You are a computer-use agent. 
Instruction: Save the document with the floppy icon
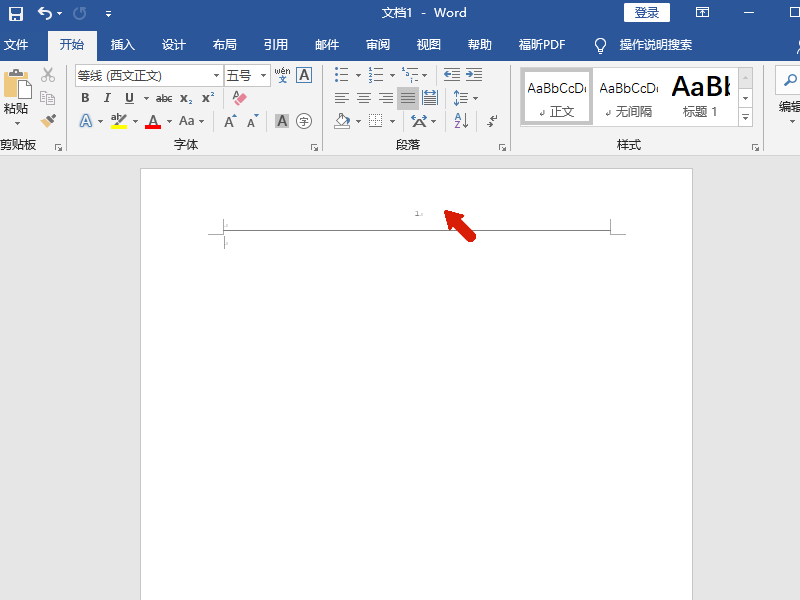pyautogui.click(x=16, y=13)
